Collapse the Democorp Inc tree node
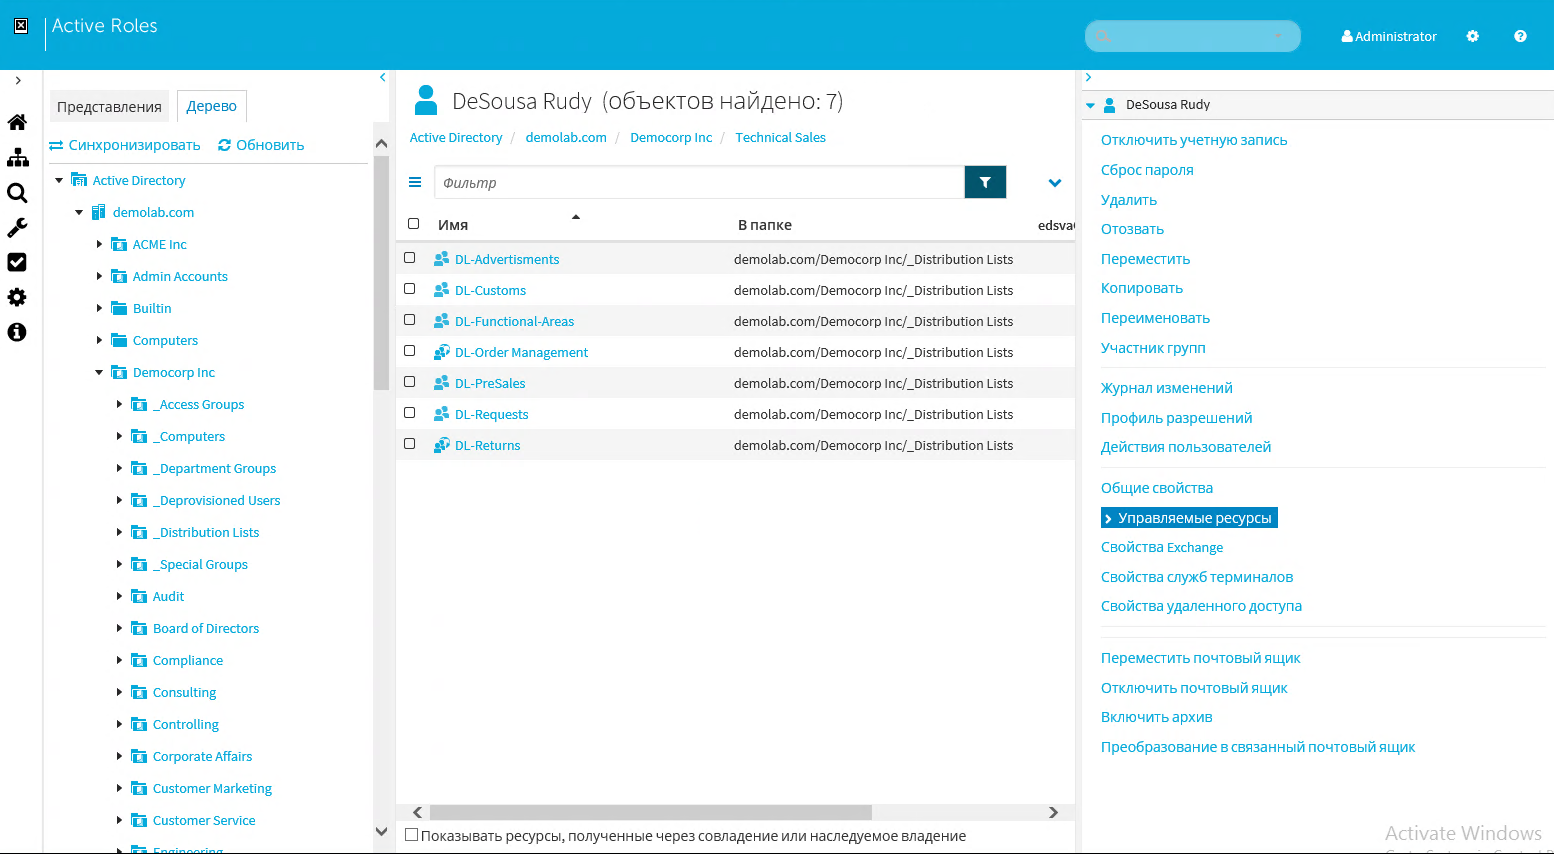Viewport: 1554px width, 854px height. pos(99,372)
